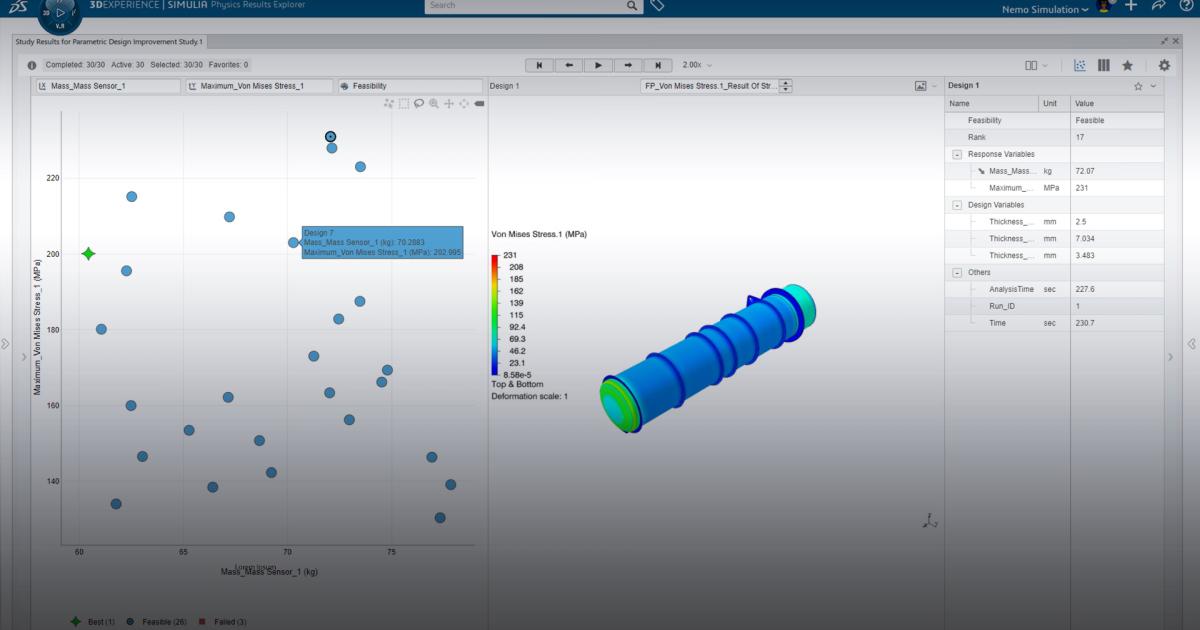Click the Feasibility color selector

411,86
